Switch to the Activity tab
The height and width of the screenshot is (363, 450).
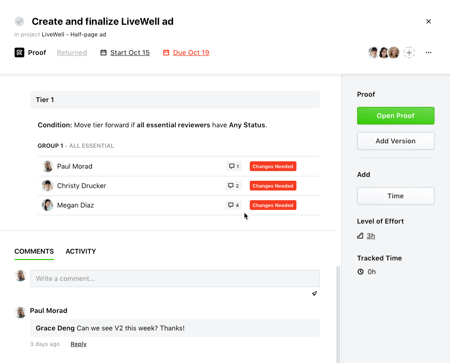[x=81, y=251]
